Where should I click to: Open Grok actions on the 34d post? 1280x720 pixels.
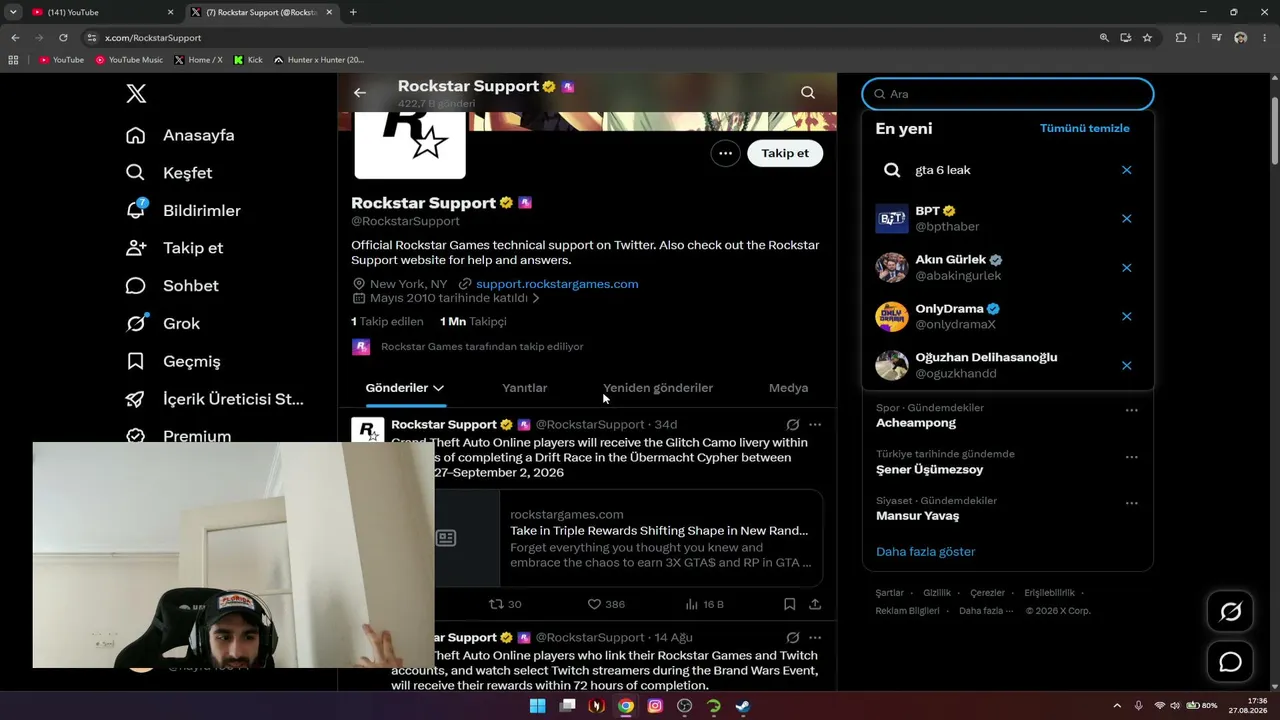pos(792,425)
